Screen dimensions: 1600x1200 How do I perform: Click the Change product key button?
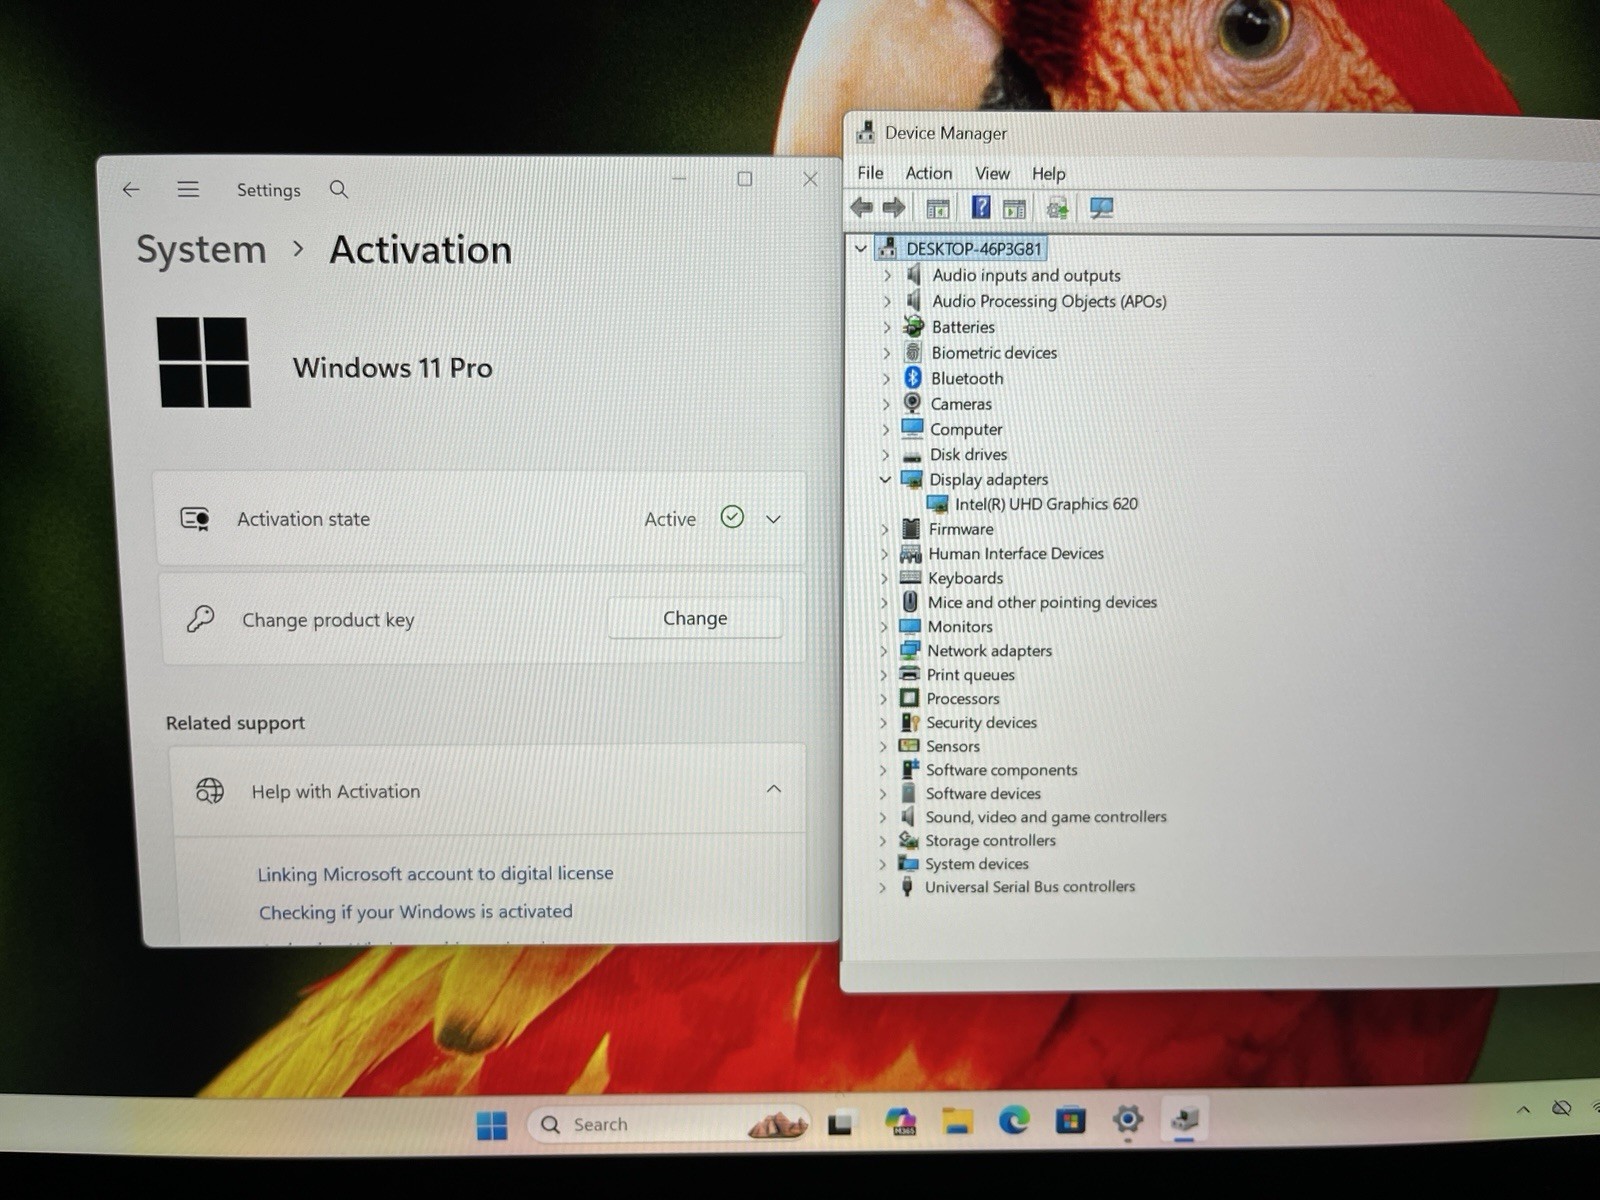pos(695,618)
